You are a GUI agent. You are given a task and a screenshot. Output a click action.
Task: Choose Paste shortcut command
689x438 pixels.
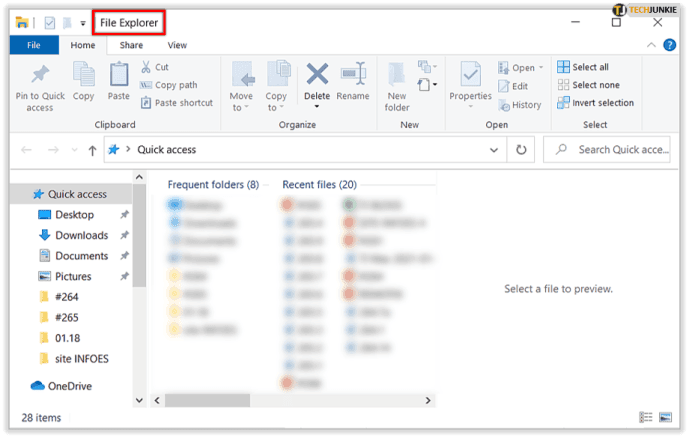(x=177, y=103)
